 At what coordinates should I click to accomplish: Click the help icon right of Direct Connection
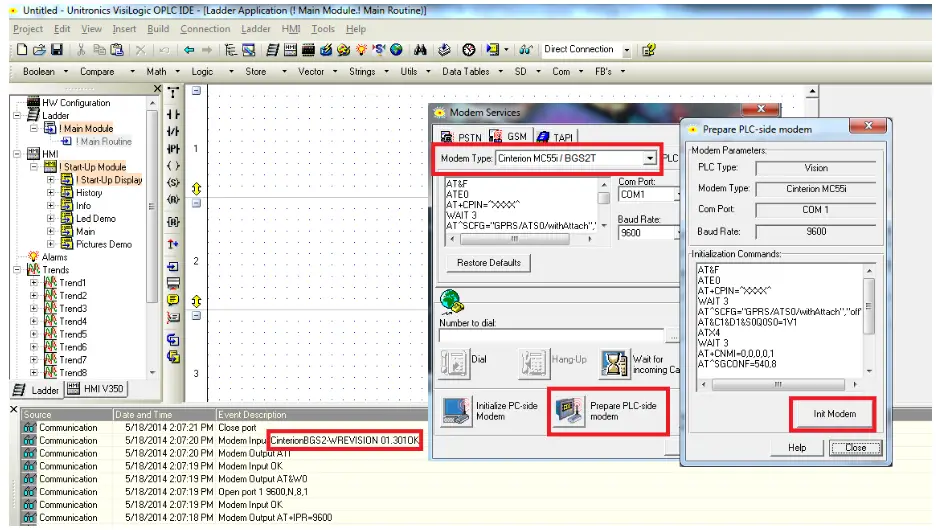coord(649,50)
